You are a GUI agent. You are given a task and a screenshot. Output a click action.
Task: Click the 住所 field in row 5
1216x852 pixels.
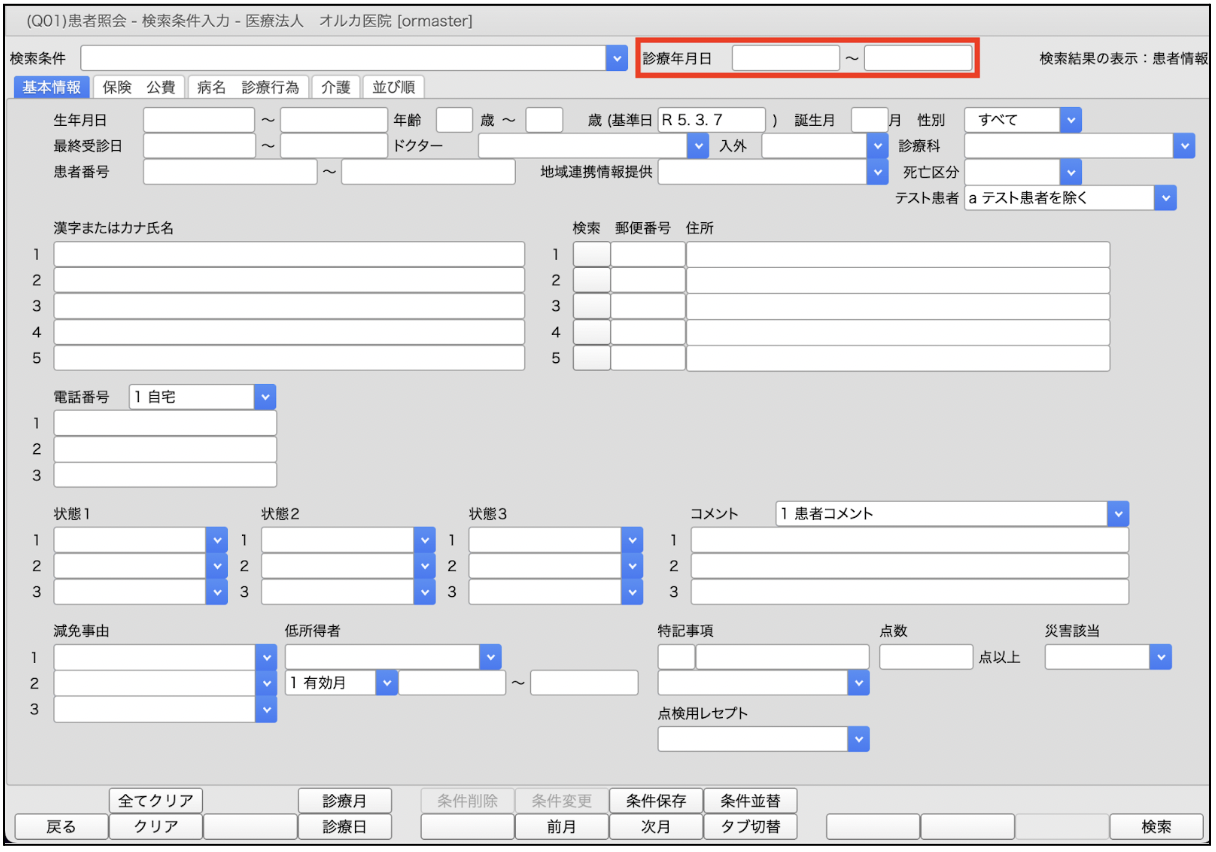click(x=898, y=358)
